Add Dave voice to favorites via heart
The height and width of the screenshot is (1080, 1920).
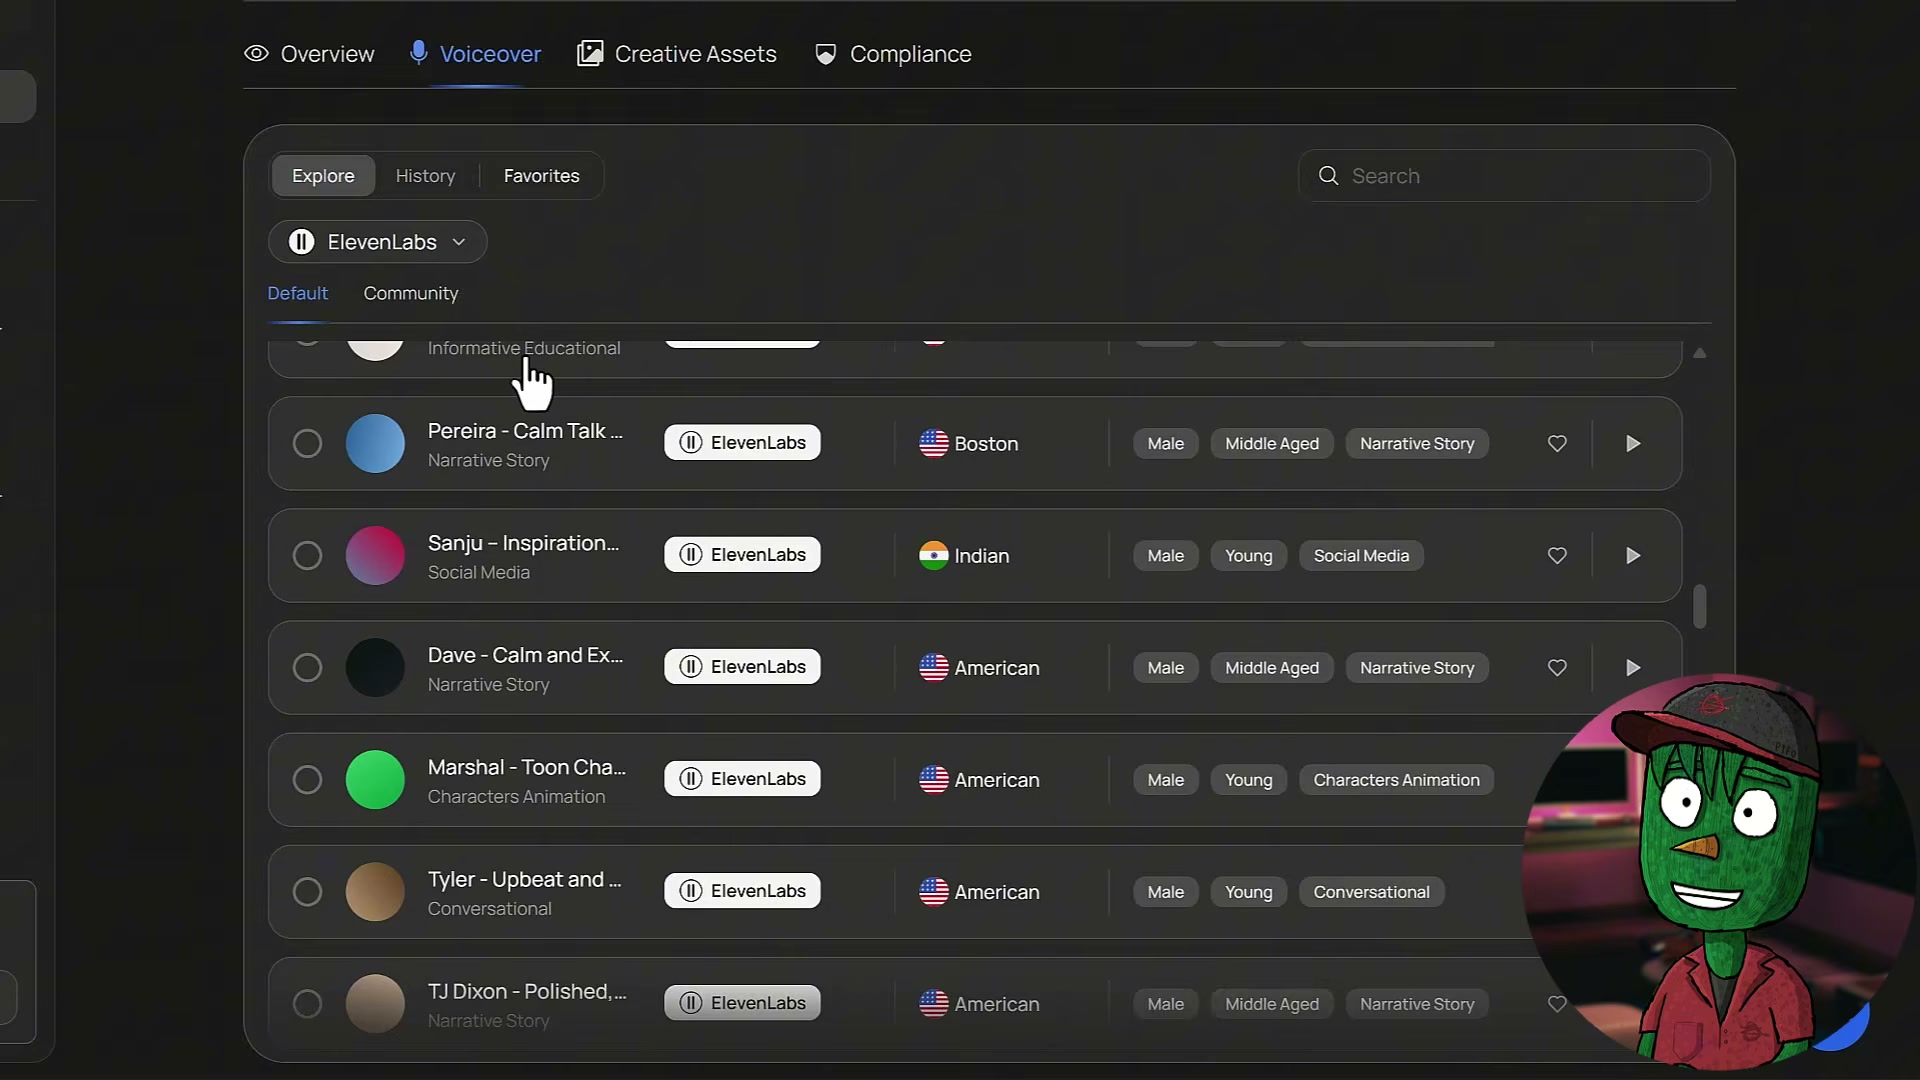[x=1557, y=667]
